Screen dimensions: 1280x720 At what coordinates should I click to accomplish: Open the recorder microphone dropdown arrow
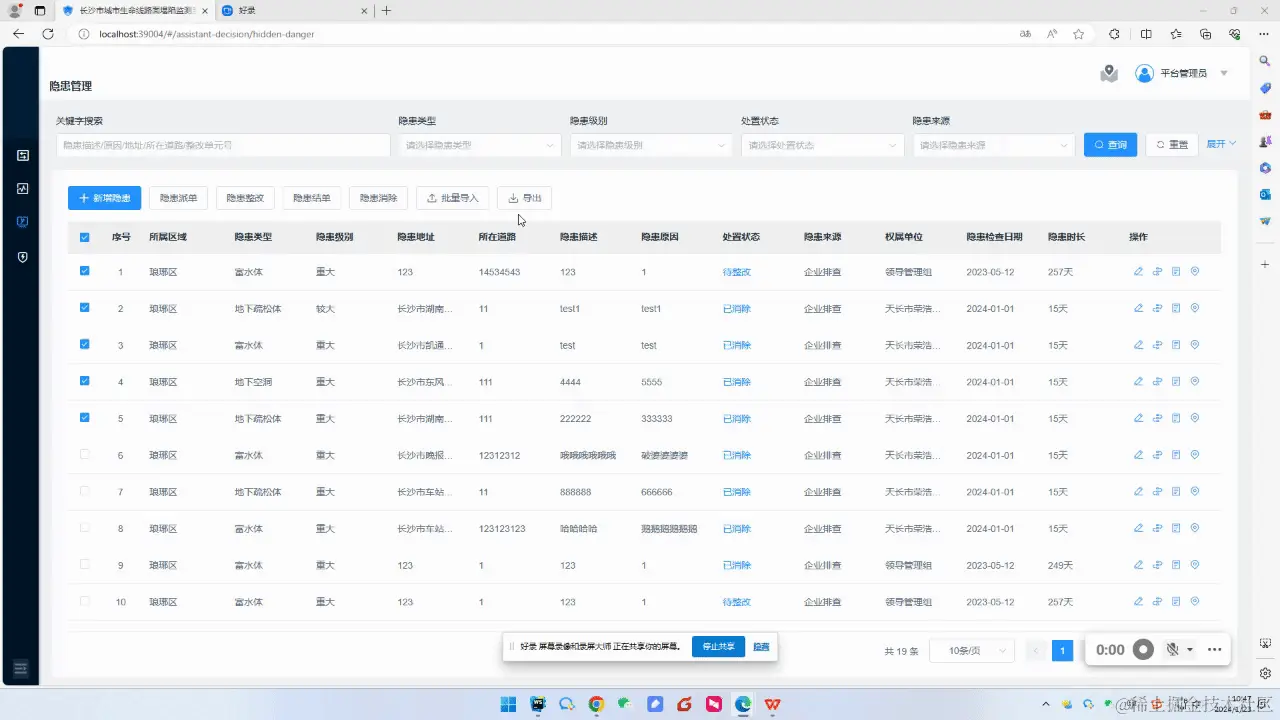[1190, 650]
